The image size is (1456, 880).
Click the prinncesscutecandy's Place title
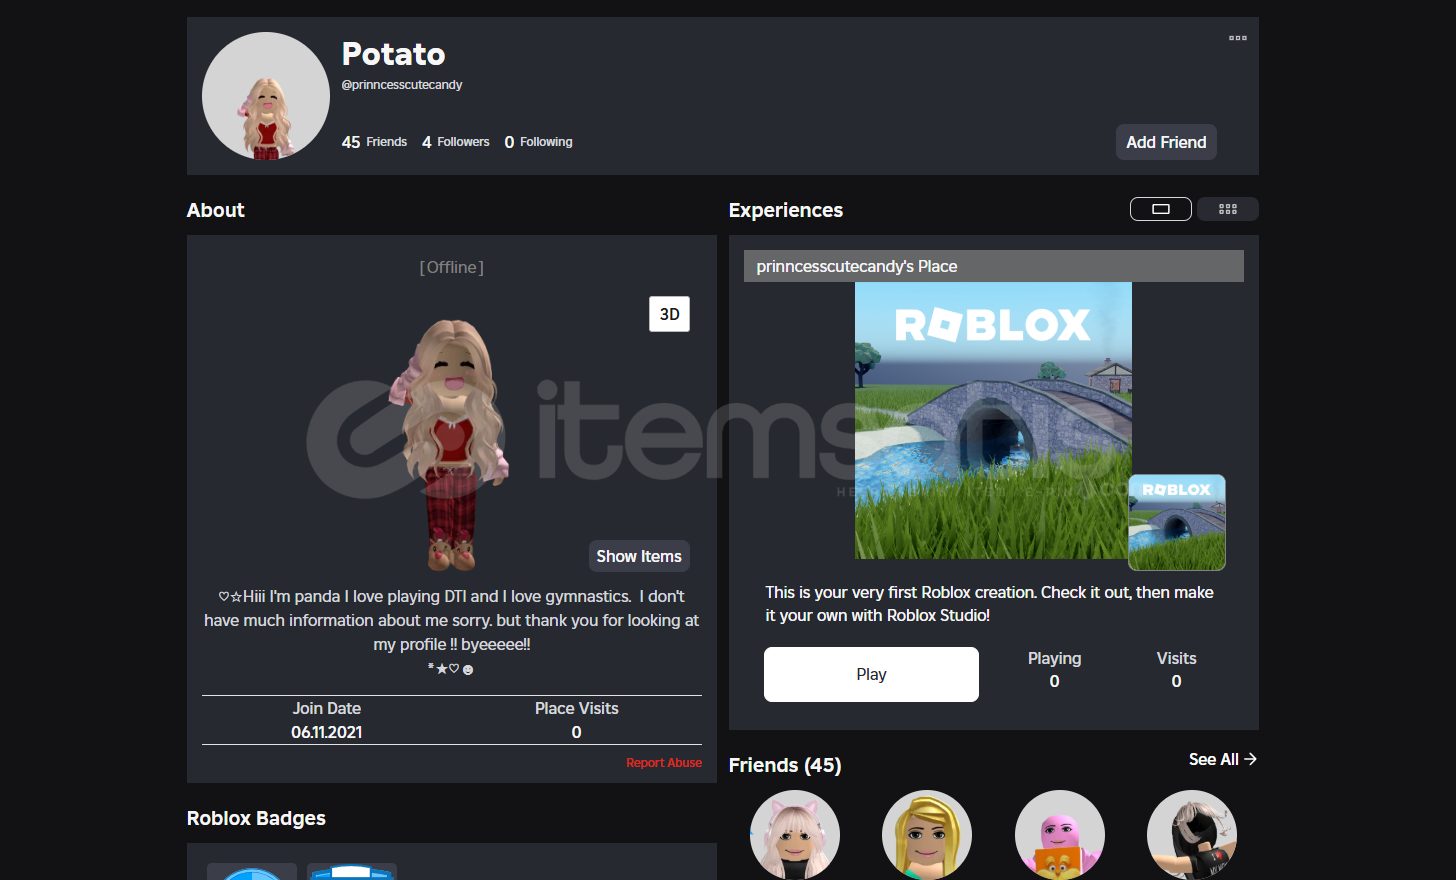[857, 266]
